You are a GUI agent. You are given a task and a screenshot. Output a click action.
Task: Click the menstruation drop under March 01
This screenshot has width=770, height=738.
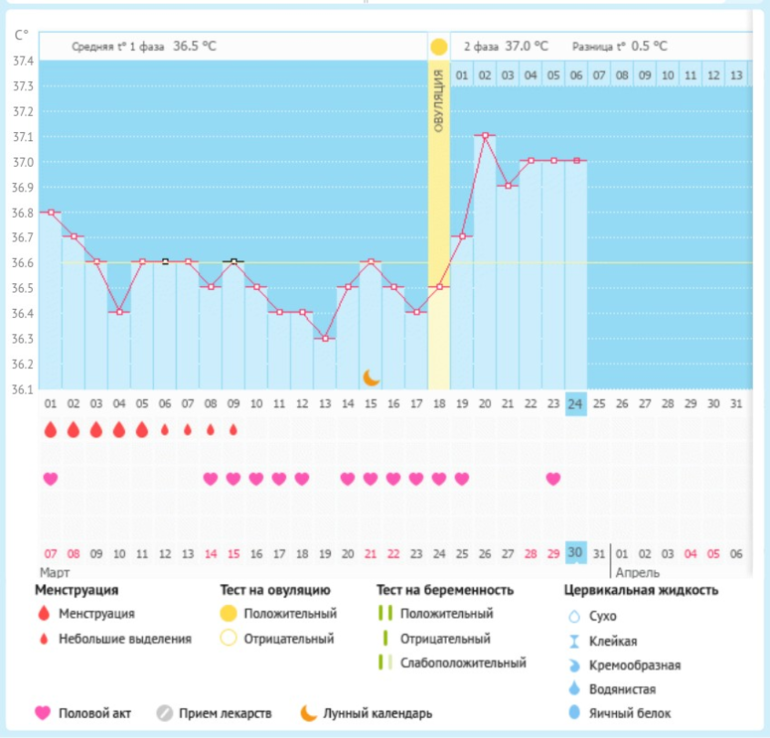[50, 429]
